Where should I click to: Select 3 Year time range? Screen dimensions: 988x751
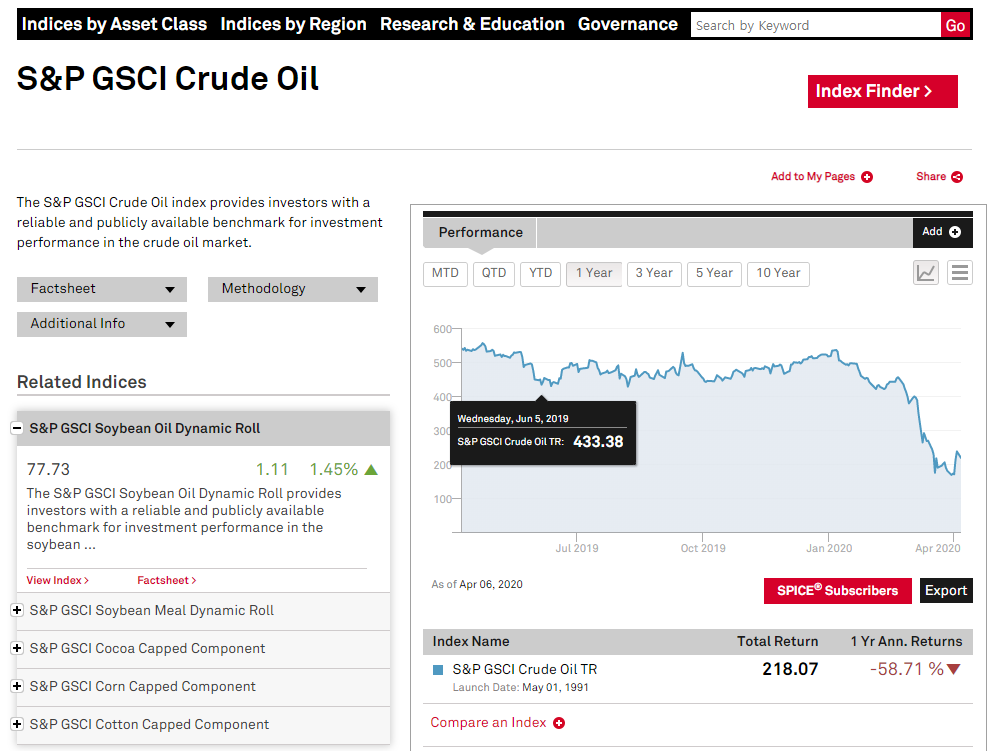point(654,273)
